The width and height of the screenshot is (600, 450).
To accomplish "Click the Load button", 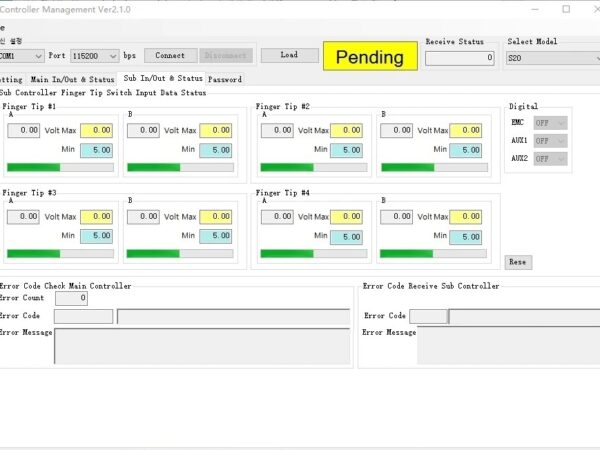I will 289,55.
